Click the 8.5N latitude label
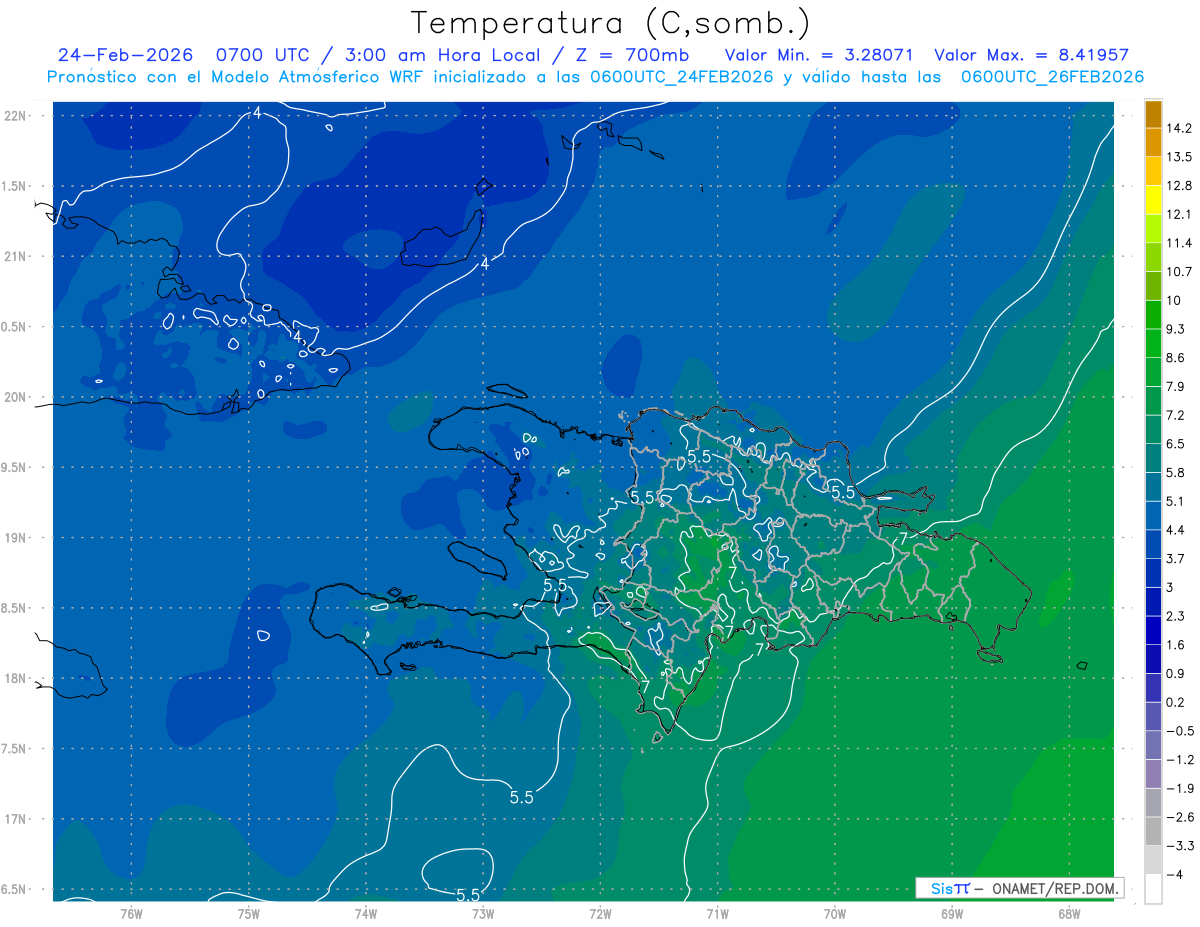1200x927 pixels. 14,608
